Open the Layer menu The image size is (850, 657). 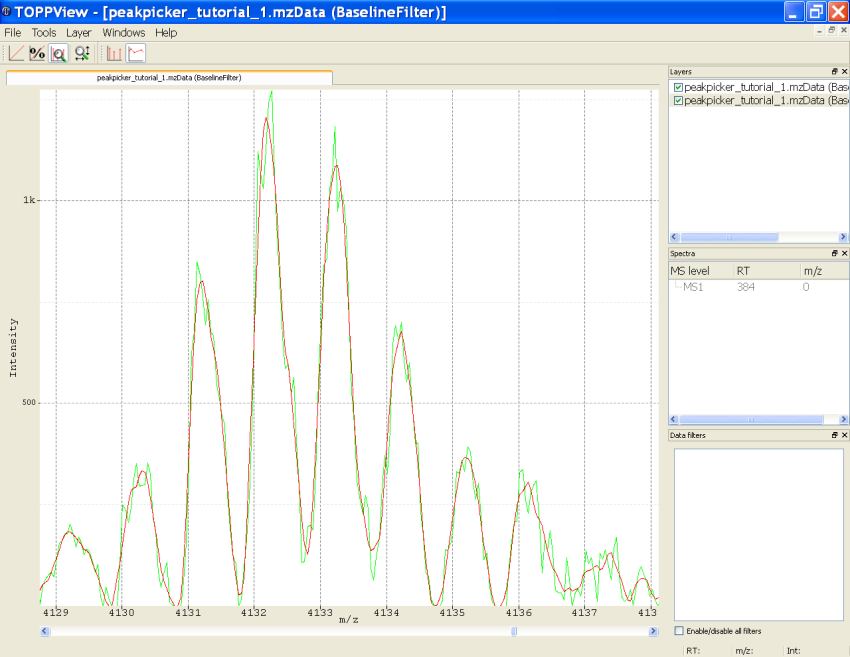point(78,32)
